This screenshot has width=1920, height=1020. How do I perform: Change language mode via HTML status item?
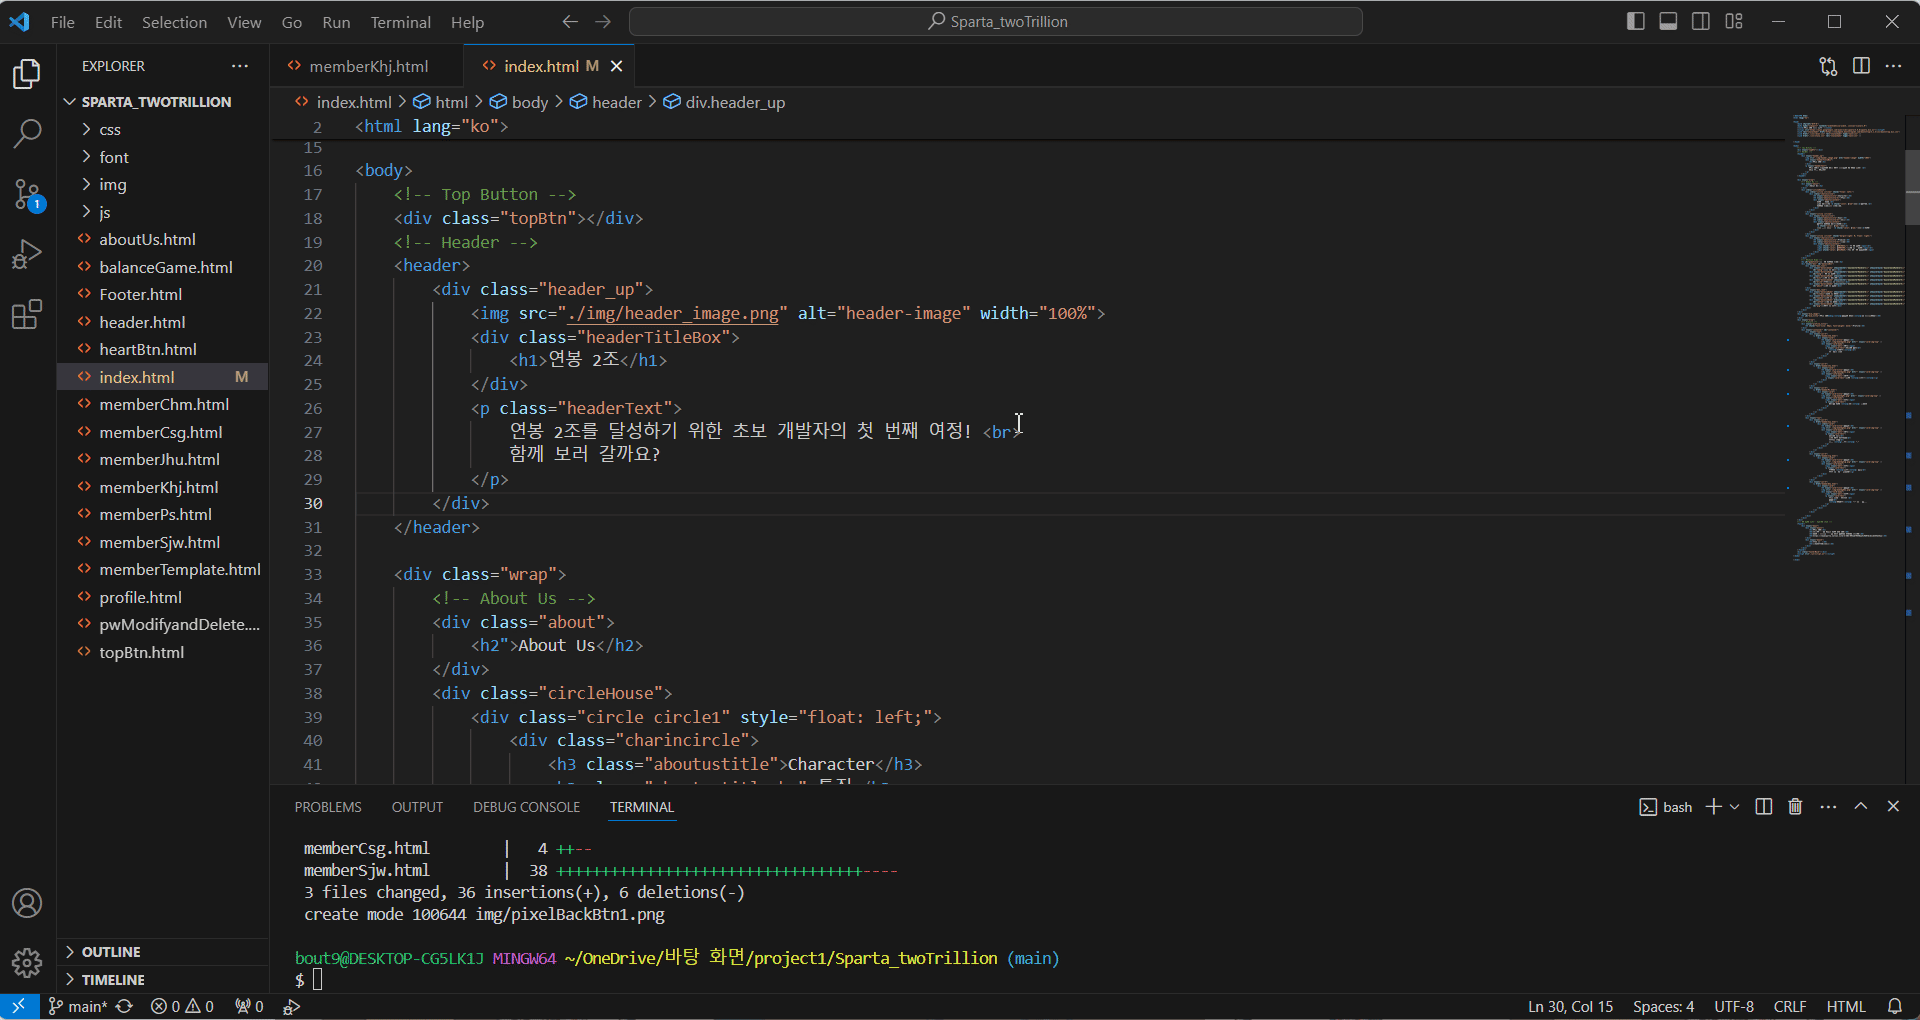pyautogui.click(x=1846, y=1007)
